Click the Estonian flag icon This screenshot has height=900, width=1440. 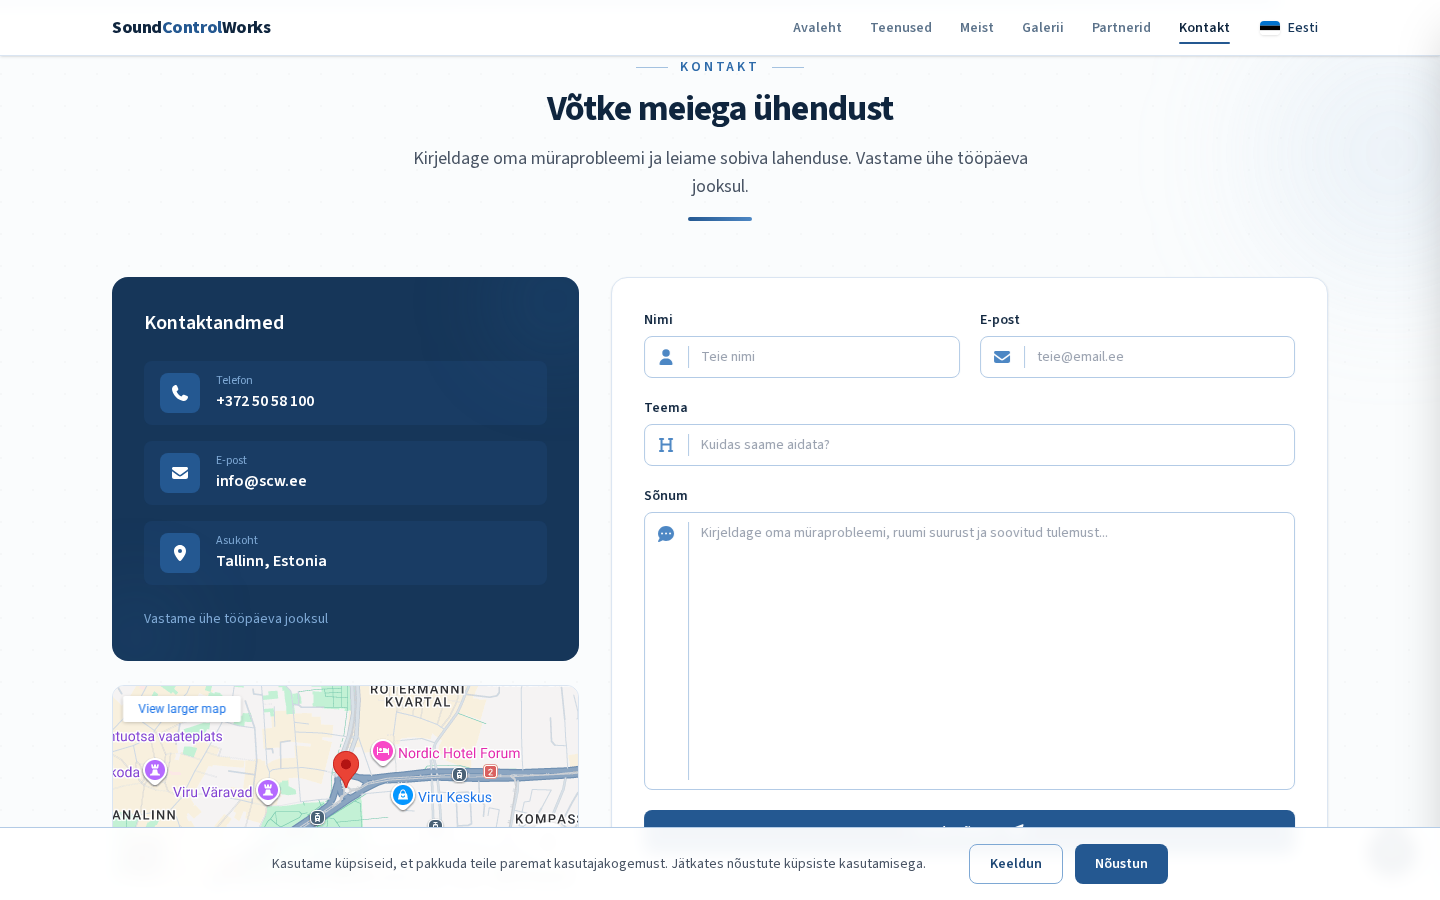click(1270, 27)
